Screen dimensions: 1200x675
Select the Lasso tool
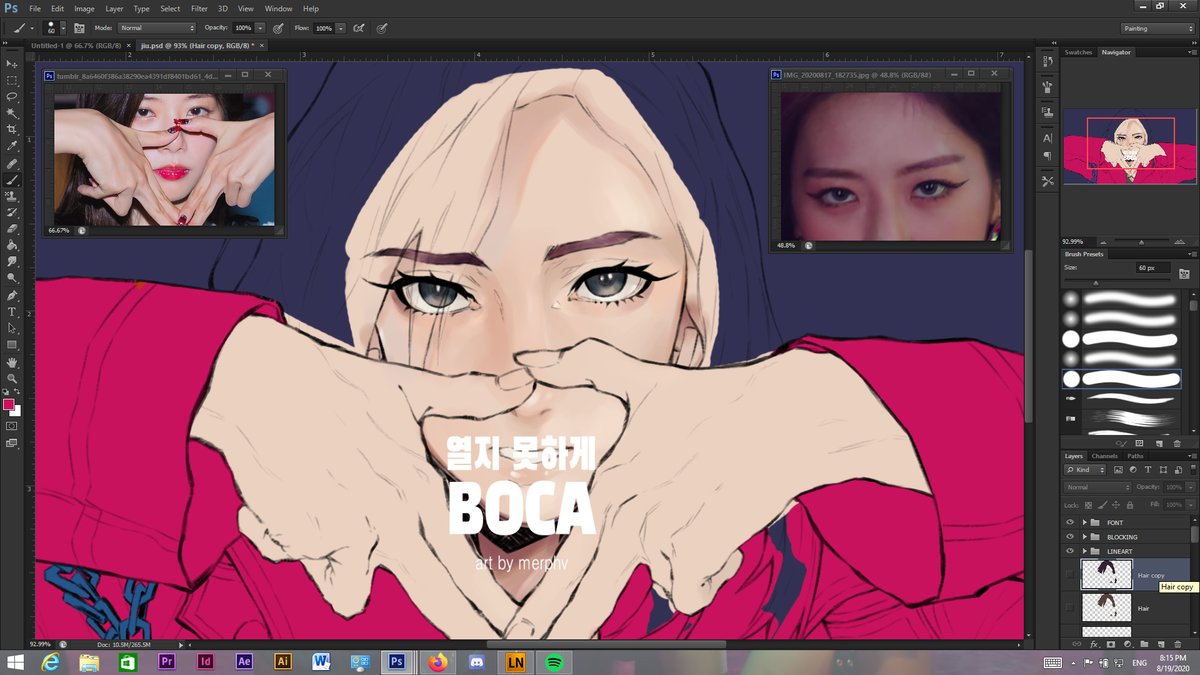[x=12, y=96]
